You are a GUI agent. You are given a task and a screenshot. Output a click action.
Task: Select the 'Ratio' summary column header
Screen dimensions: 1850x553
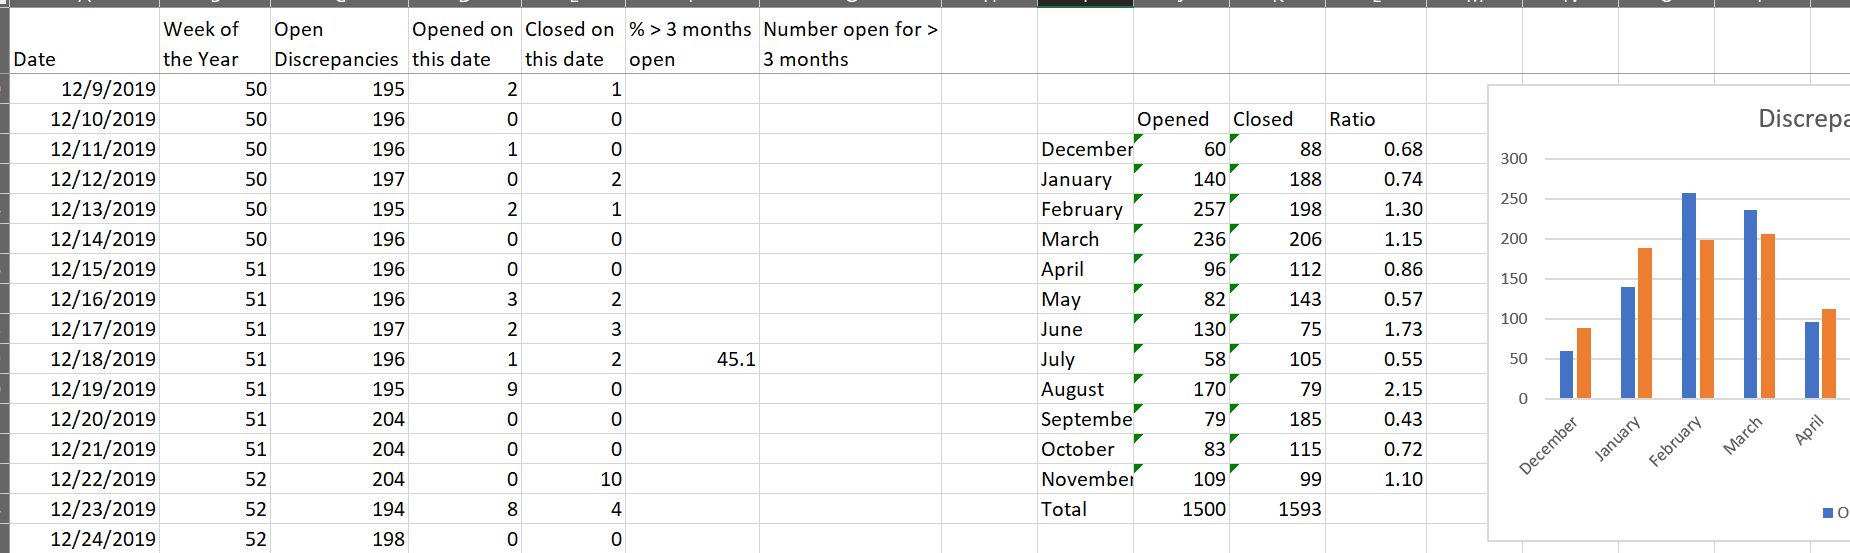(1375, 119)
